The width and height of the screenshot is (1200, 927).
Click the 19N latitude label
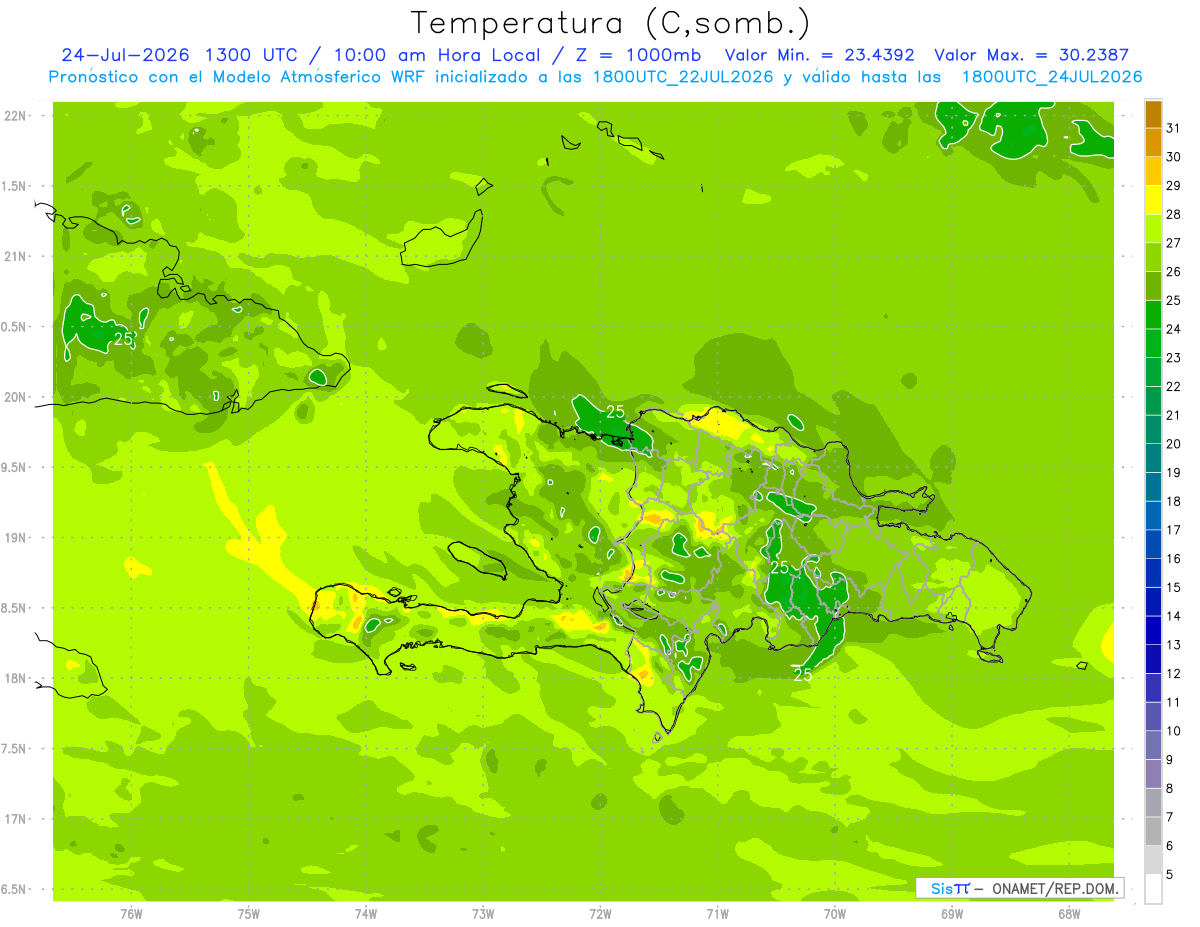tap(15, 538)
